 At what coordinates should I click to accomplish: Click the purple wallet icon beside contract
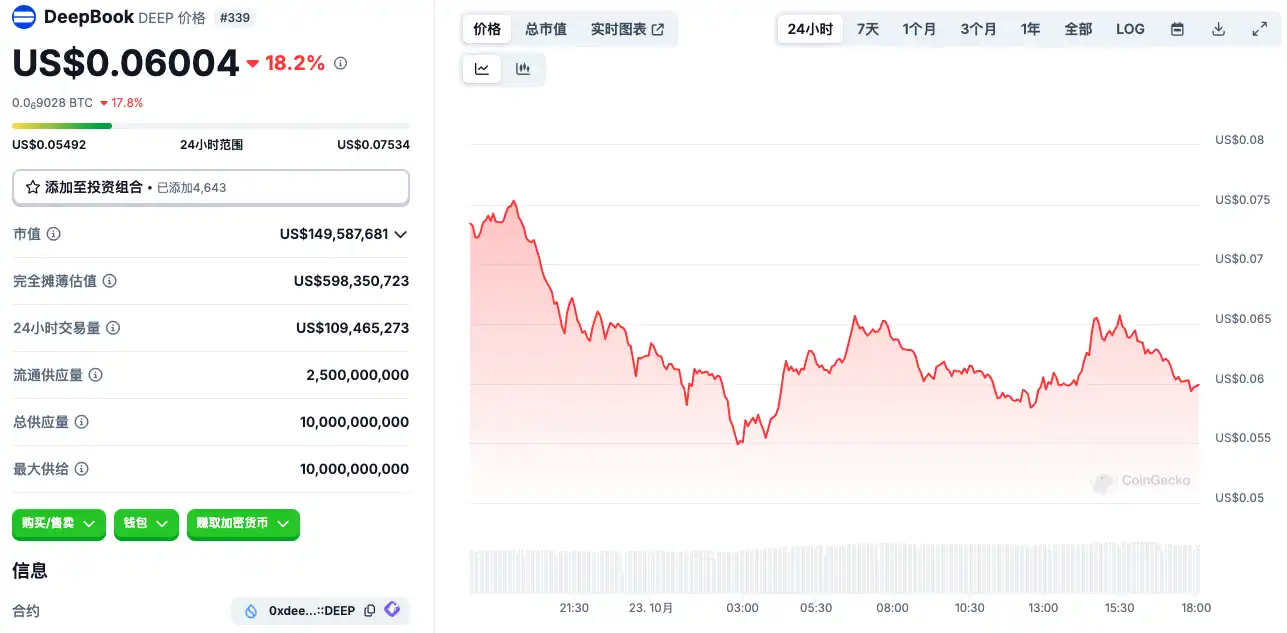(x=392, y=609)
